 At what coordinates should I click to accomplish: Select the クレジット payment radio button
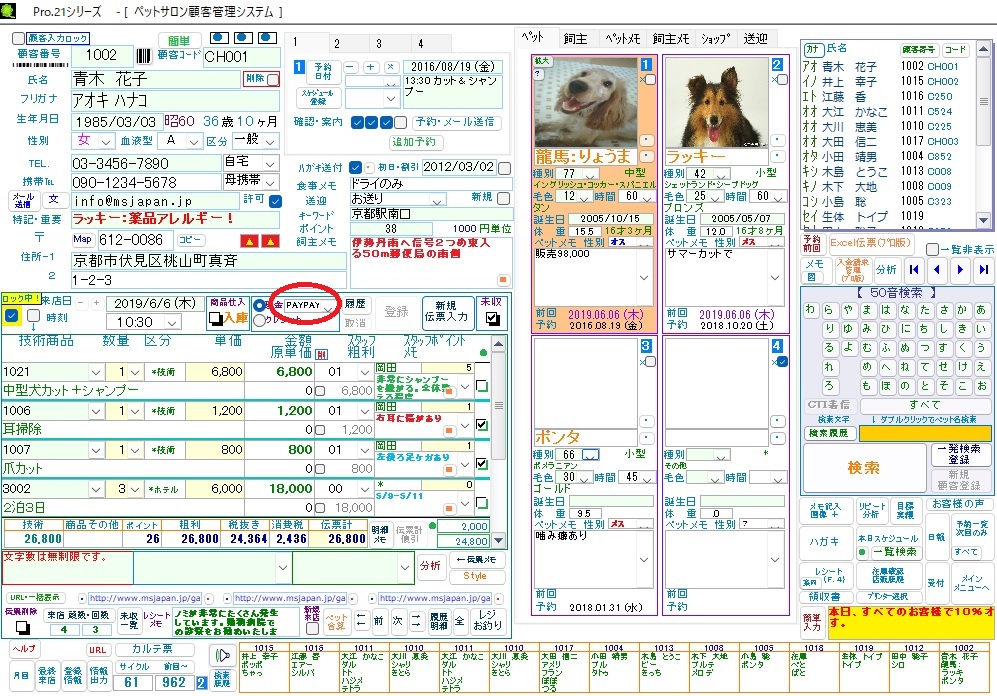click(259, 321)
